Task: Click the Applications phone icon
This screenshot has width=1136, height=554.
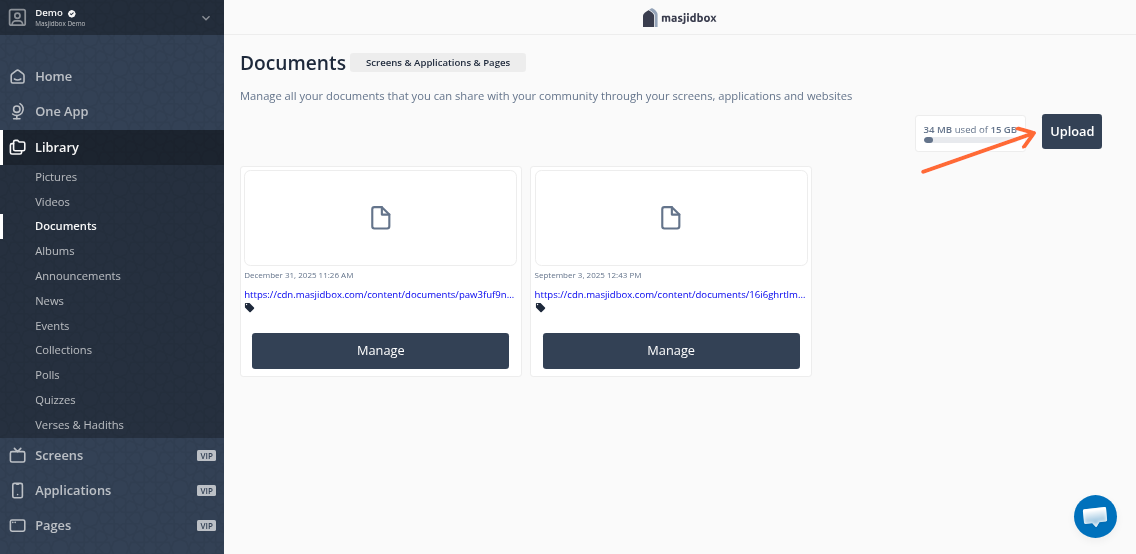Action: tap(18, 490)
